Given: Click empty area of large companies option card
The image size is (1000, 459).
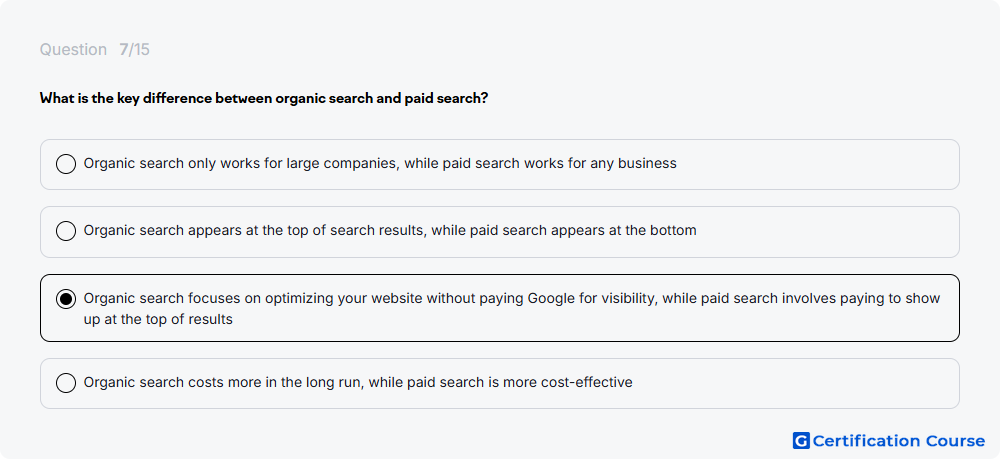Looking at the screenshot, I should tap(816, 164).
